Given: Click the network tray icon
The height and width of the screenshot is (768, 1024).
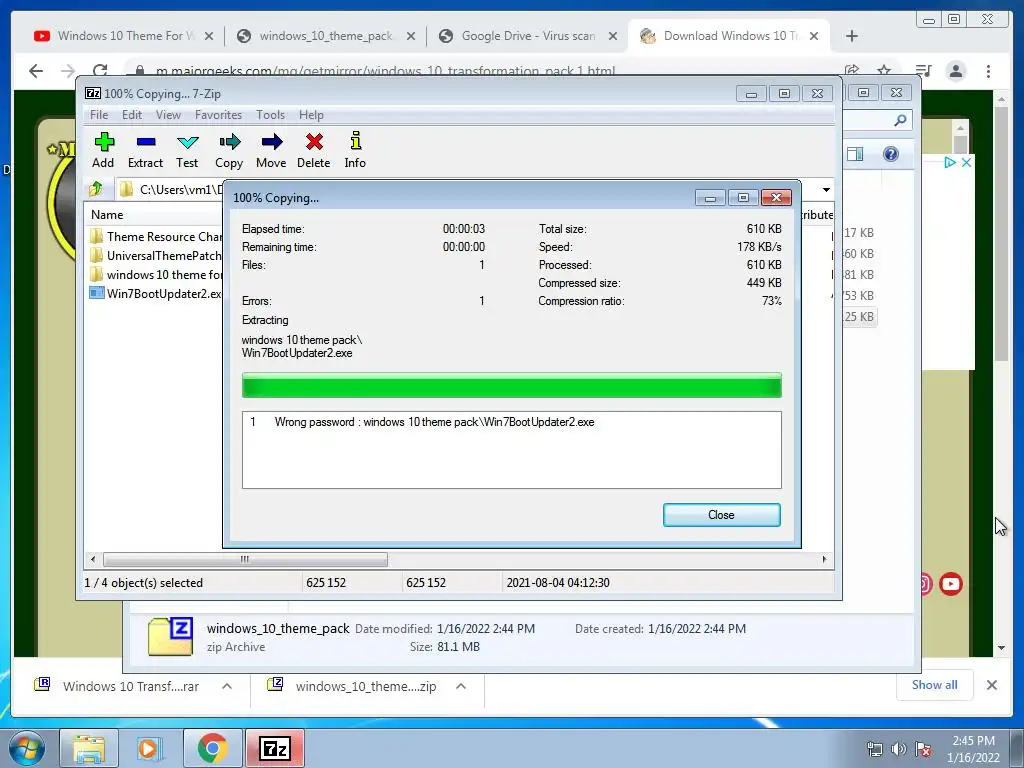Looking at the screenshot, I should click(x=874, y=749).
